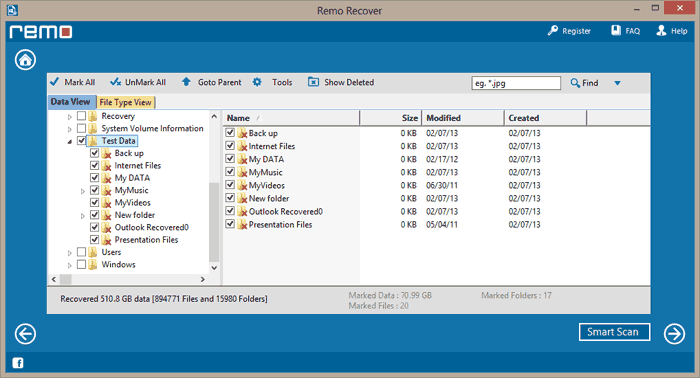Check the Users folder checkbox

(x=81, y=252)
